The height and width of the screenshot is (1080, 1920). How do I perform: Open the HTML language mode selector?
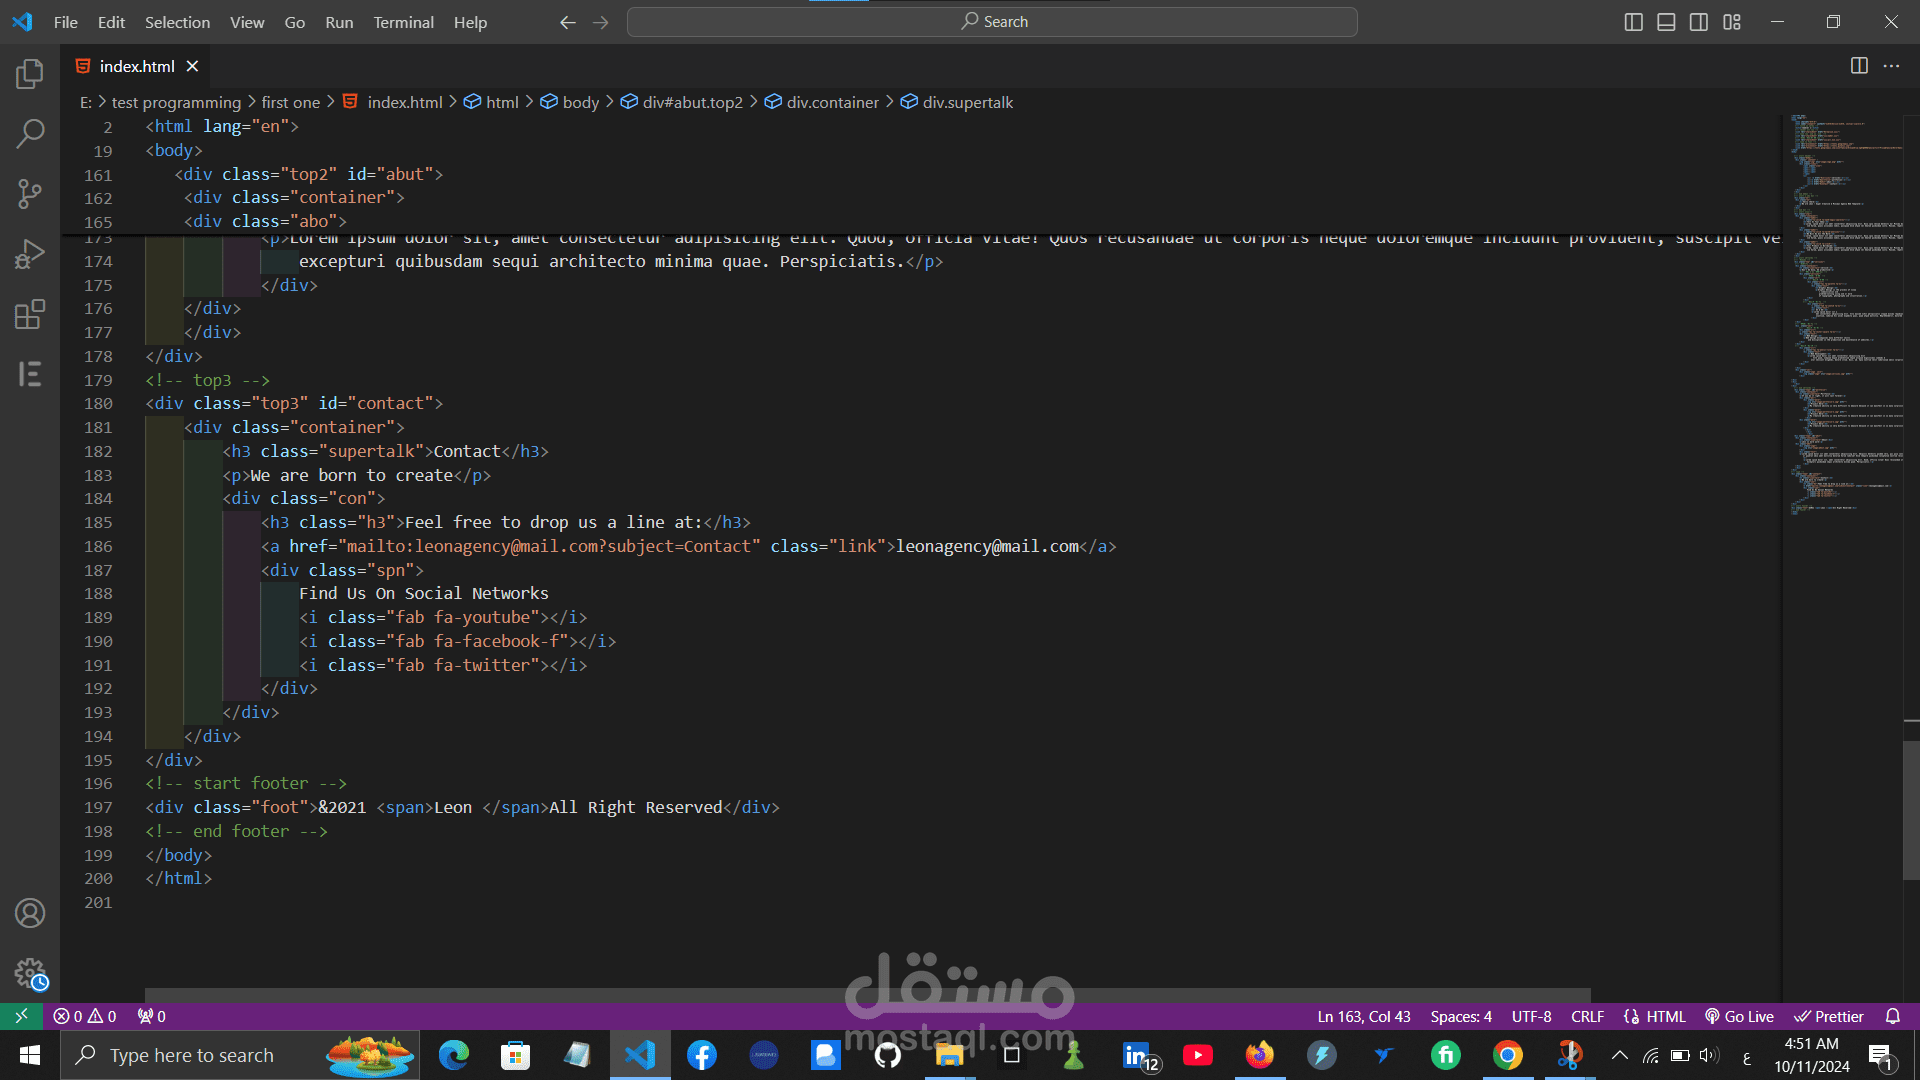coord(1665,1016)
